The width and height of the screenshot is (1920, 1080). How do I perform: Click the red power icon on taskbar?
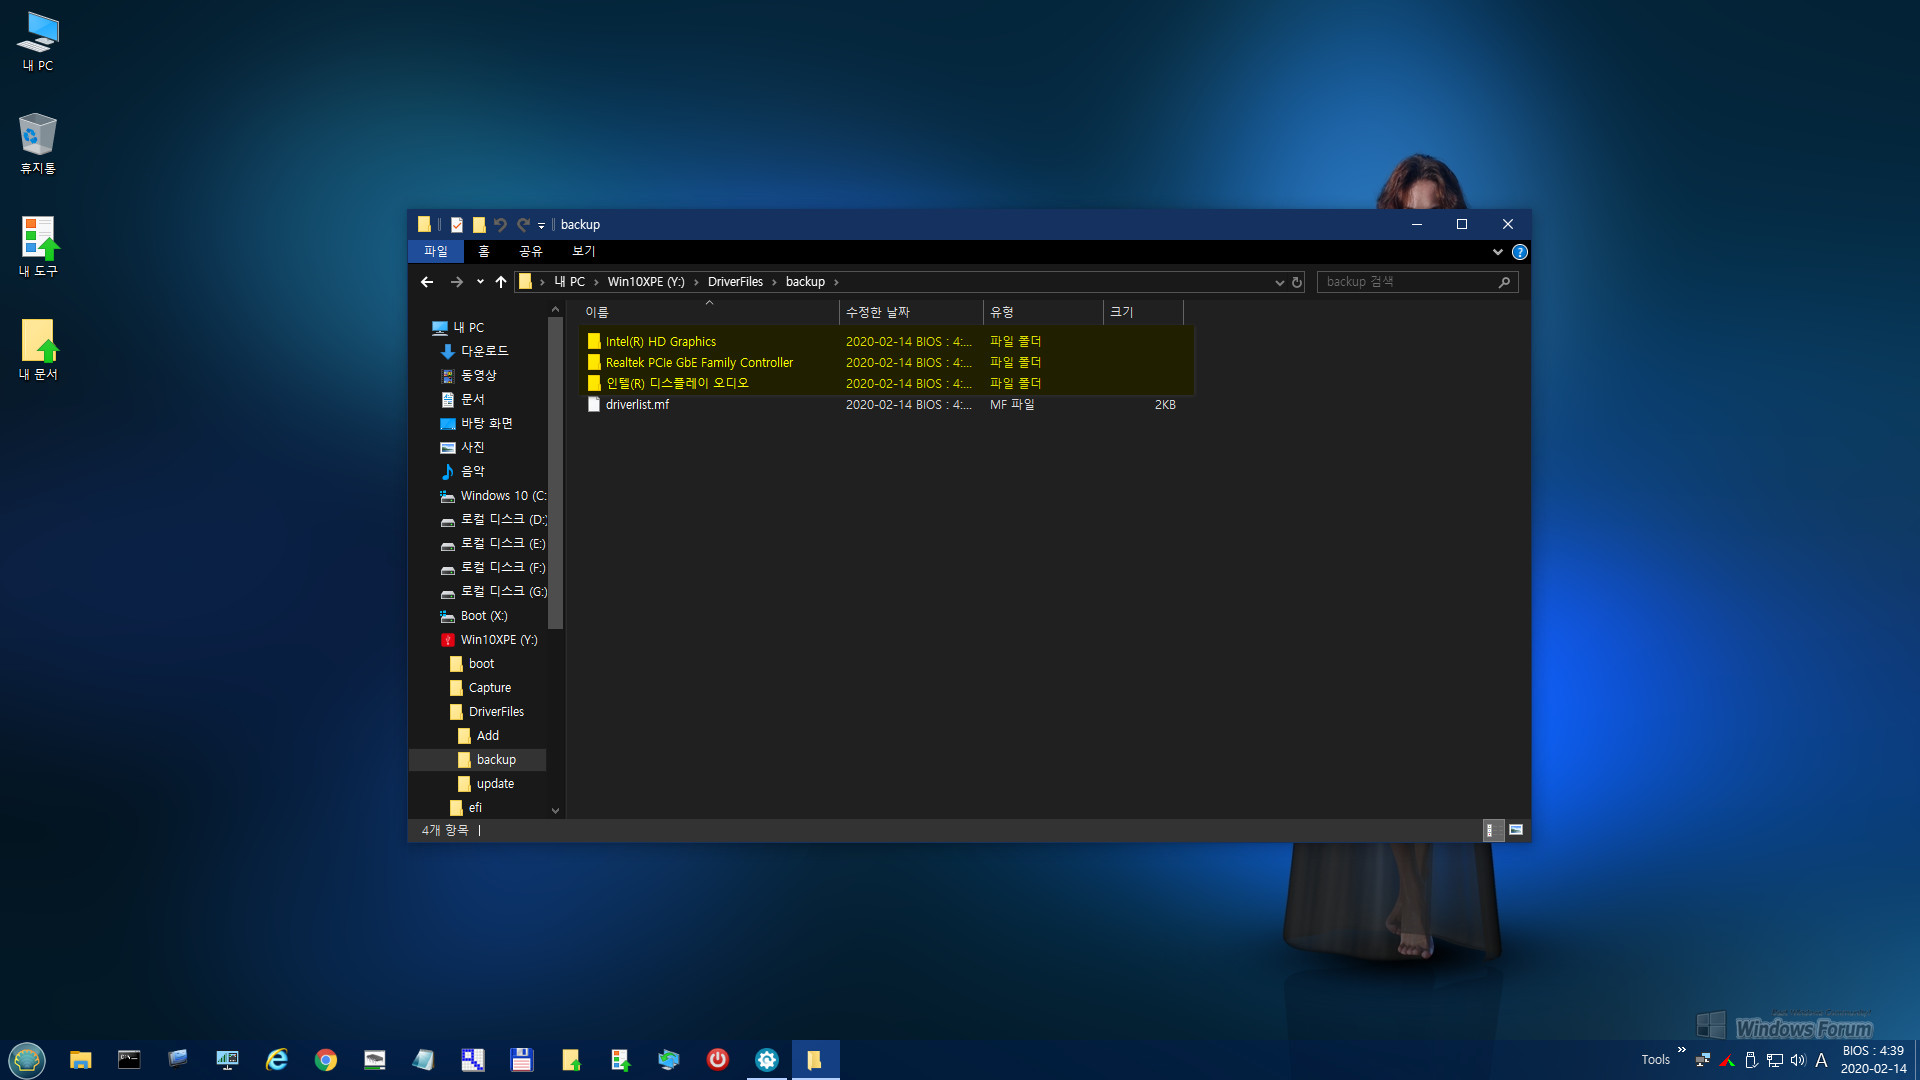point(718,1060)
